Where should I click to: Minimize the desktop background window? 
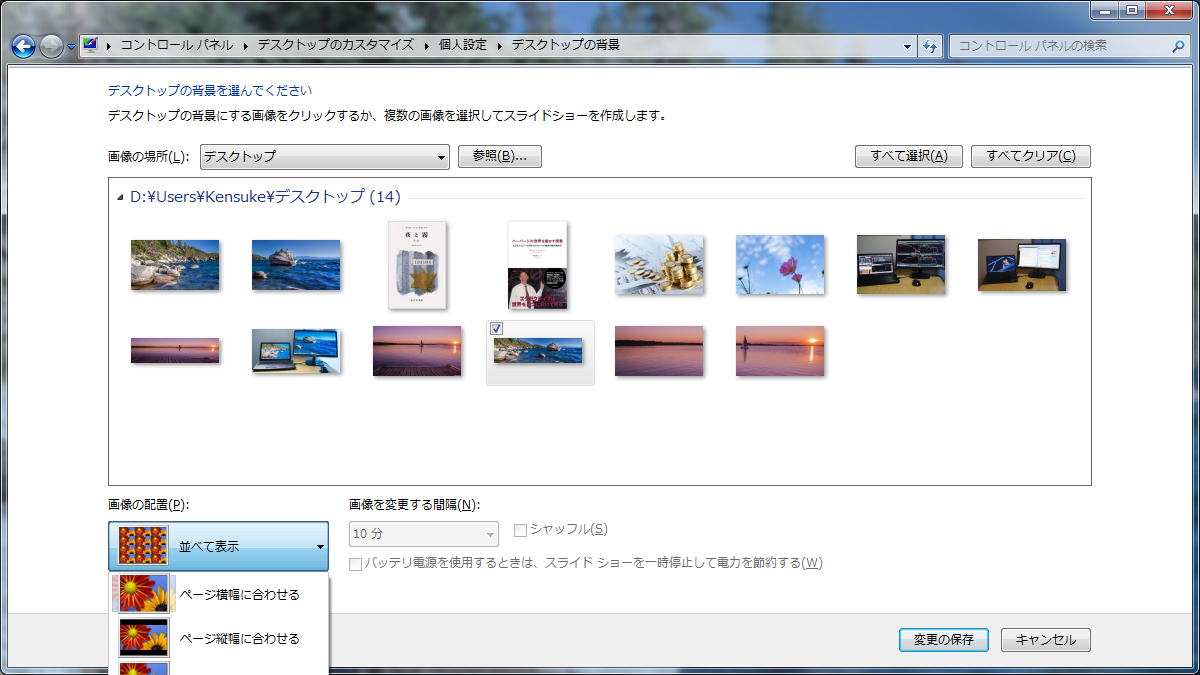point(1106,9)
